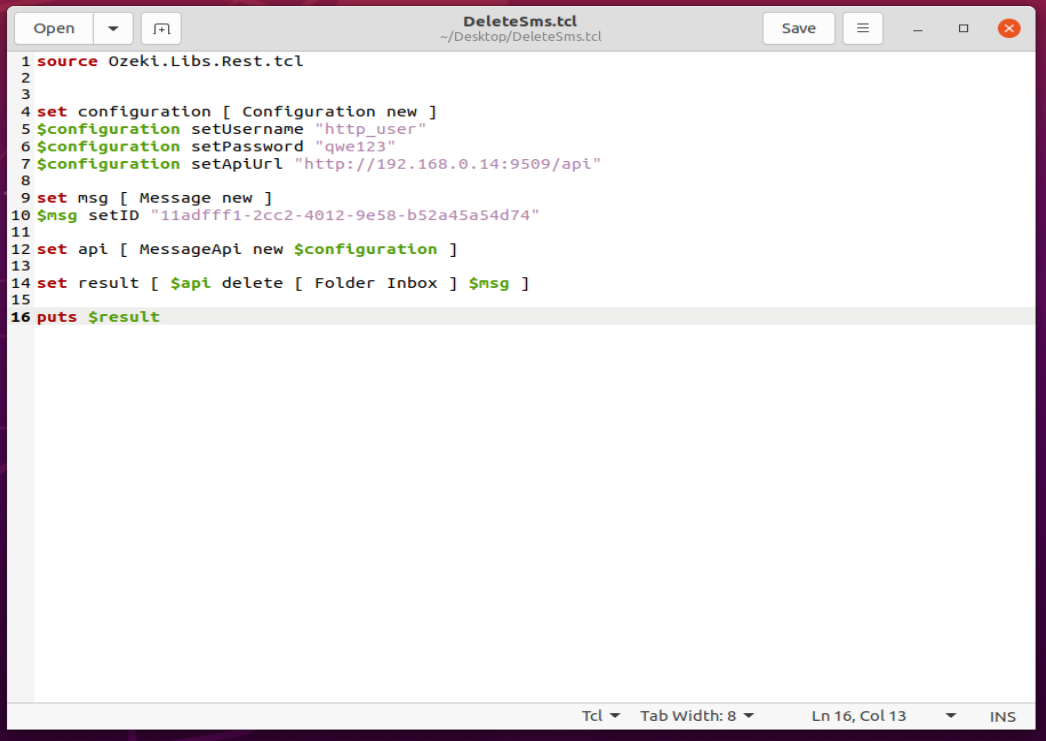Click the 'source' keyword on line 1
Image resolution: width=1046 pixels, height=741 pixels.
click(x=67, y=61)
